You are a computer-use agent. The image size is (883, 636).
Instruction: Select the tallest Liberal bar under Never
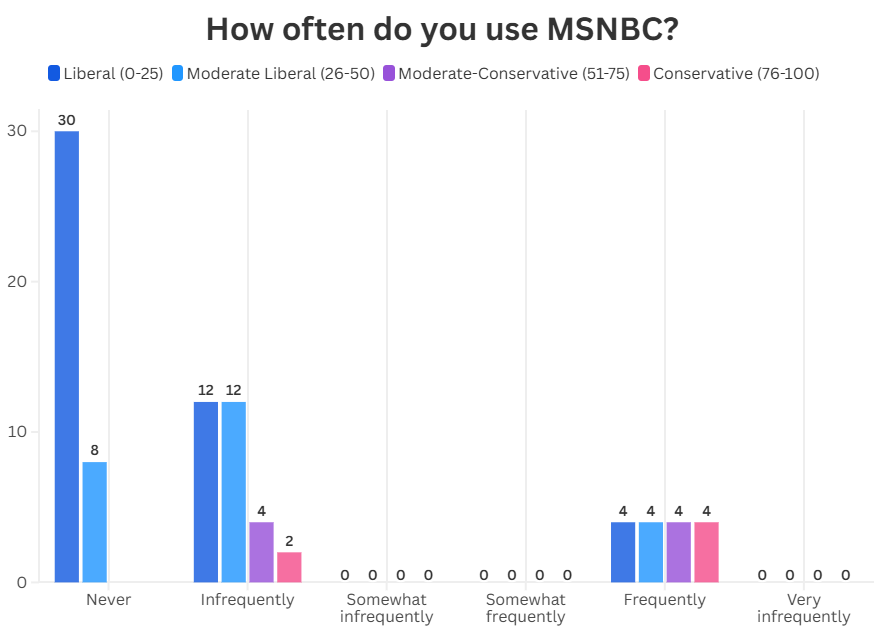(67, 356)
